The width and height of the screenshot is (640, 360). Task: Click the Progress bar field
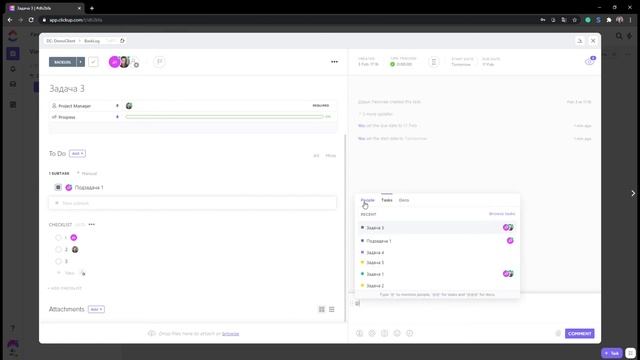pyautogui.click(x=224, y=117)
